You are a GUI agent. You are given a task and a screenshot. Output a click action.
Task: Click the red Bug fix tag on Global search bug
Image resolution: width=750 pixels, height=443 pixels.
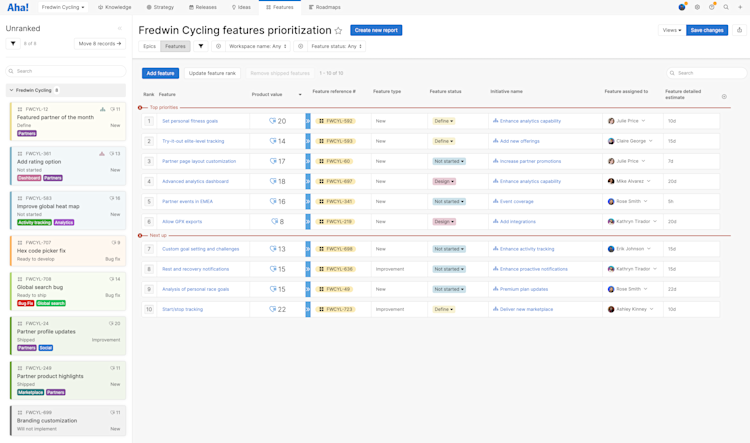[25, 303]
